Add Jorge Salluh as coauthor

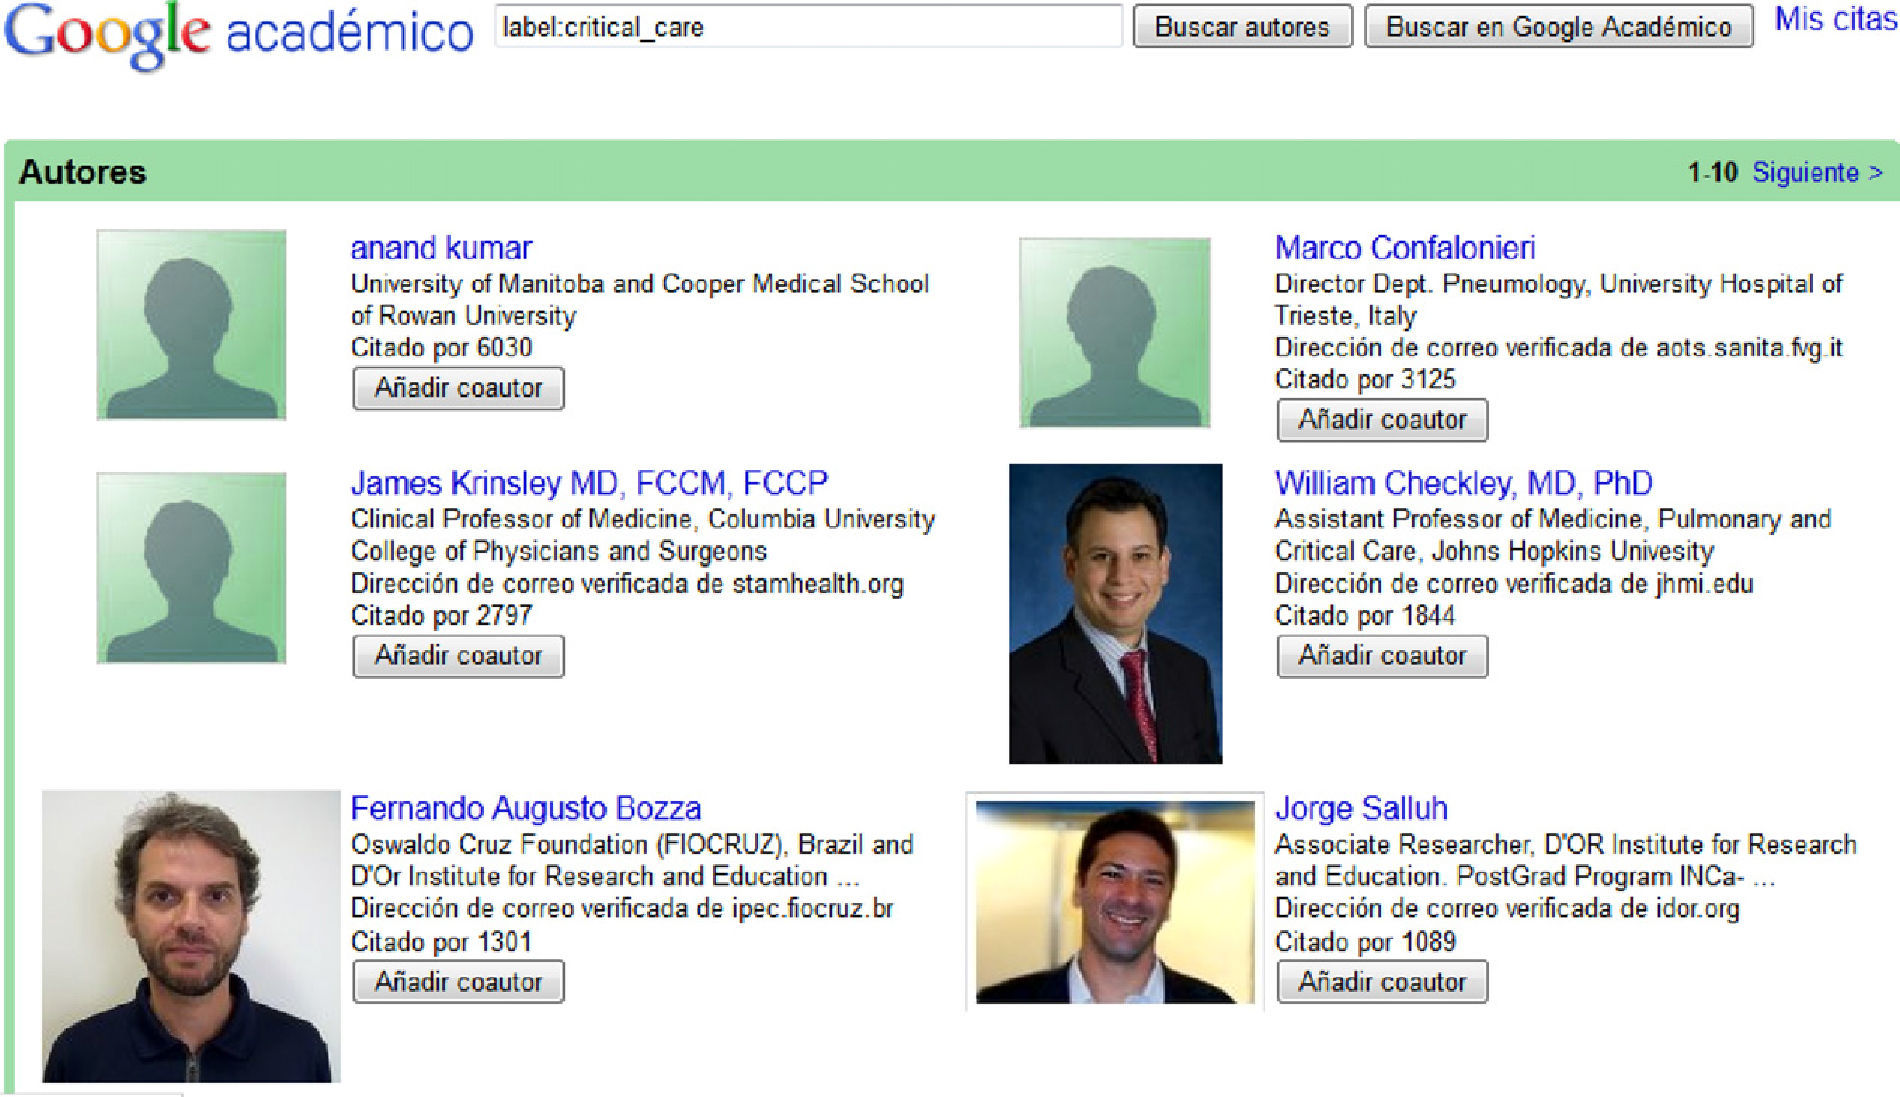[x=1382, y=982]
